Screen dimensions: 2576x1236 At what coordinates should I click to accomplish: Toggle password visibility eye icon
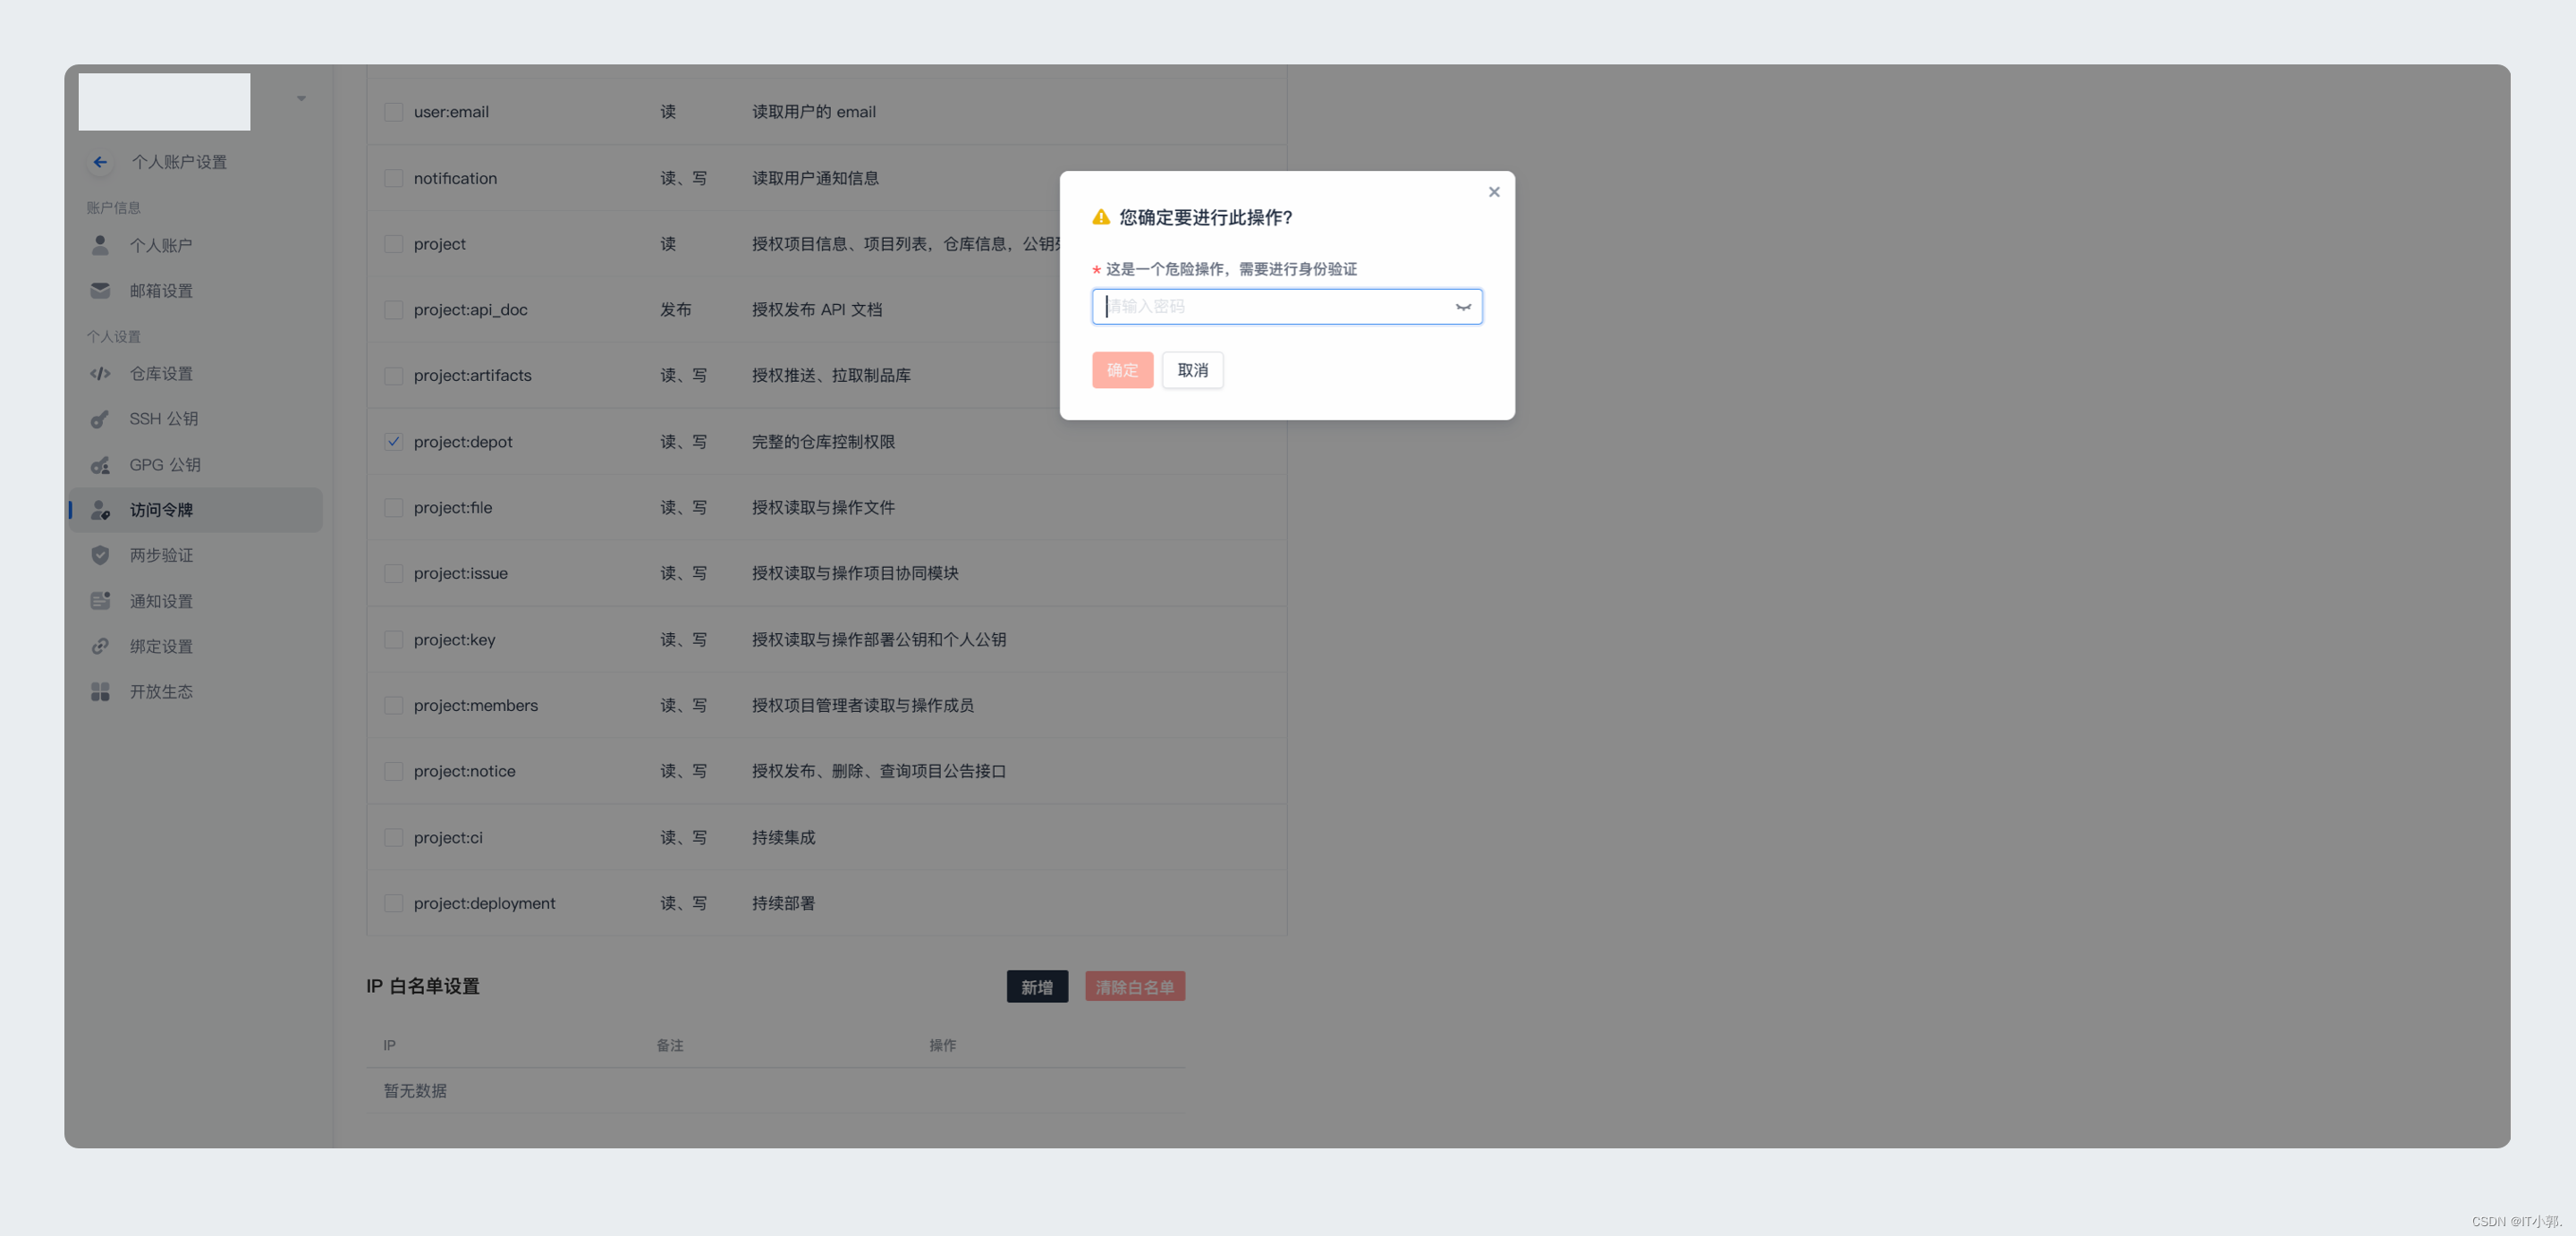tap(1463, 307)
